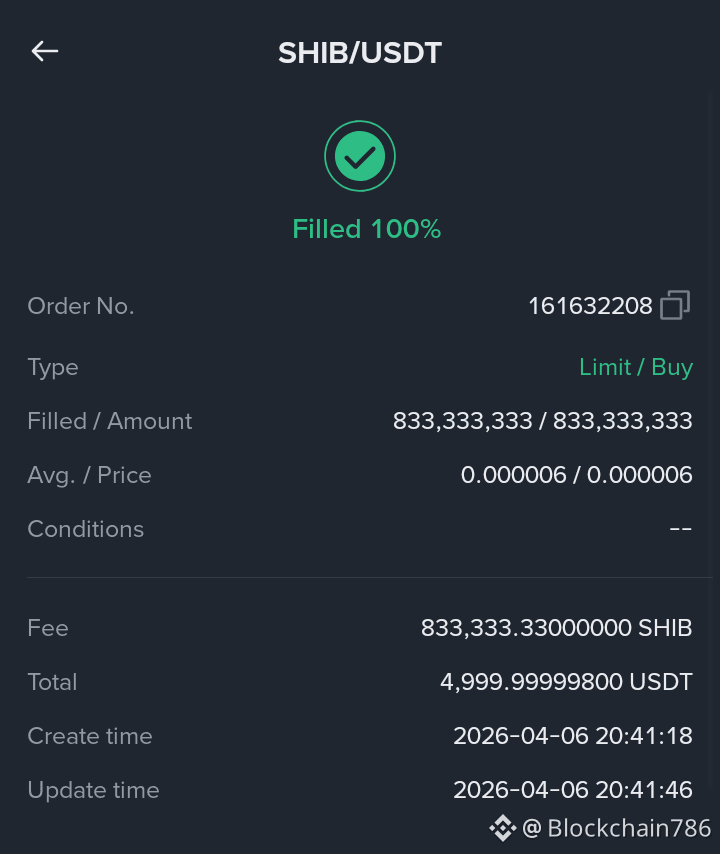
Task: Click the @Blockchain786 watermark text
Action: pos(617,828)
